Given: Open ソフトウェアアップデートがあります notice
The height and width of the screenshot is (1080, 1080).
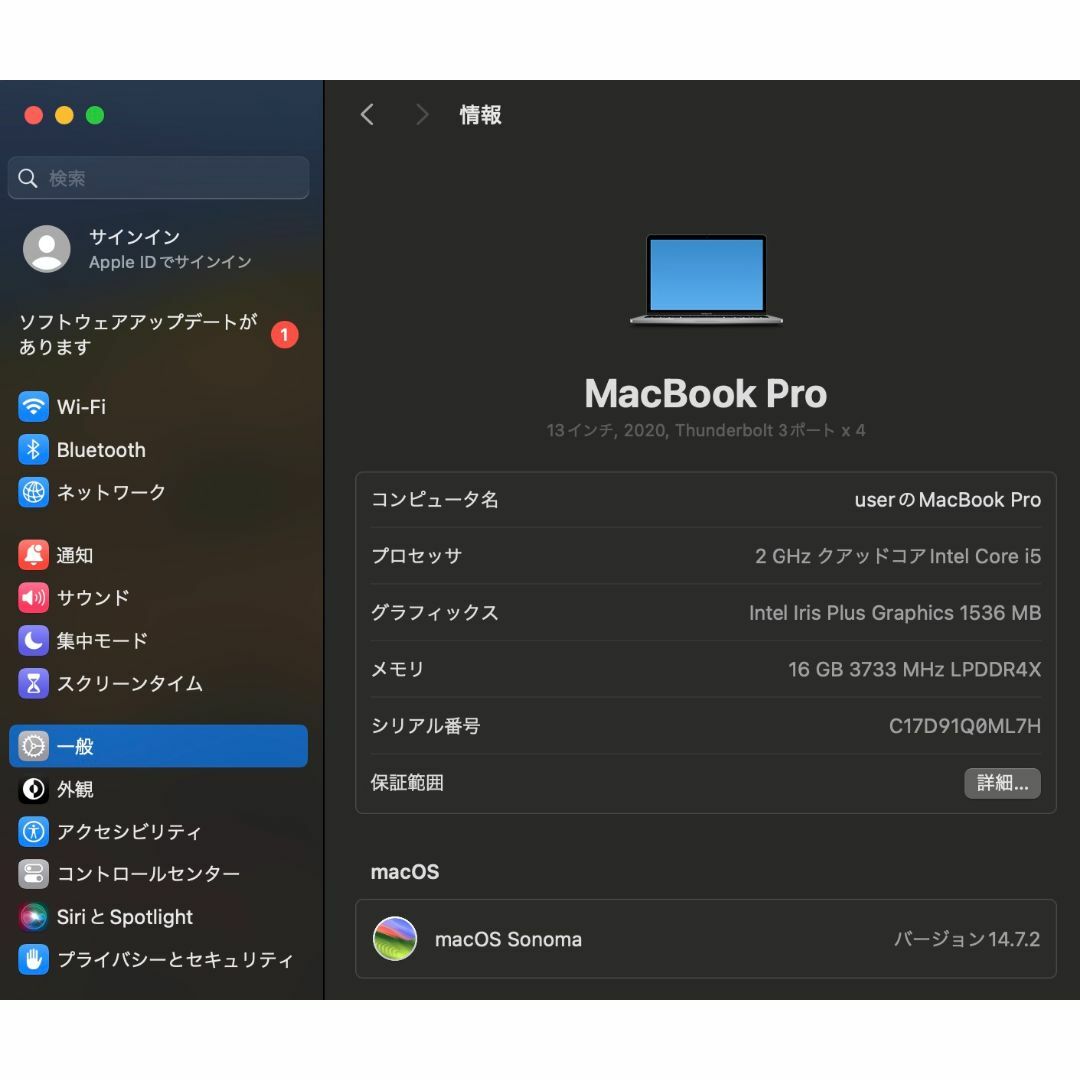Looking at the screenshot, I should pos(158,334).
